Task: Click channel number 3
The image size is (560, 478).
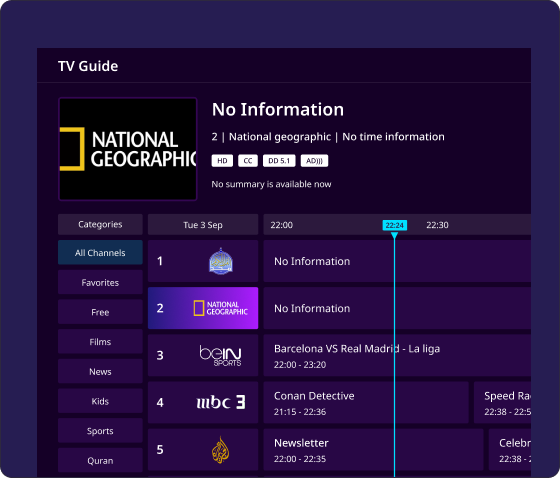Action: 160,355
